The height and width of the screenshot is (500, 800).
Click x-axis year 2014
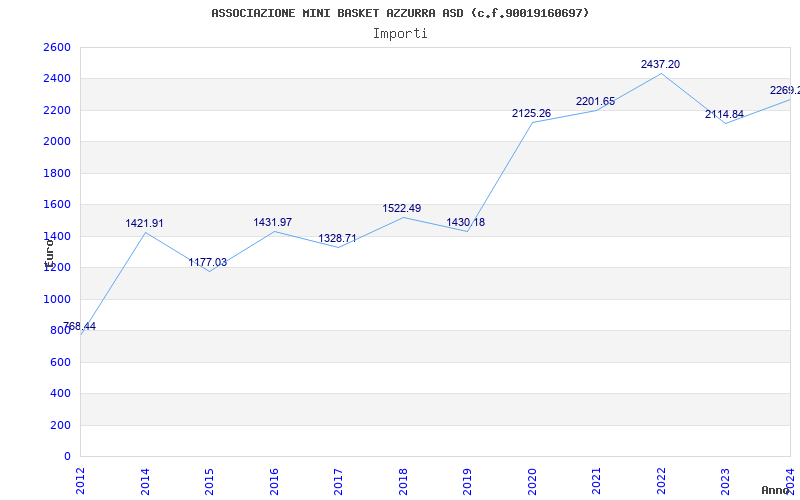tap(145, 481)
